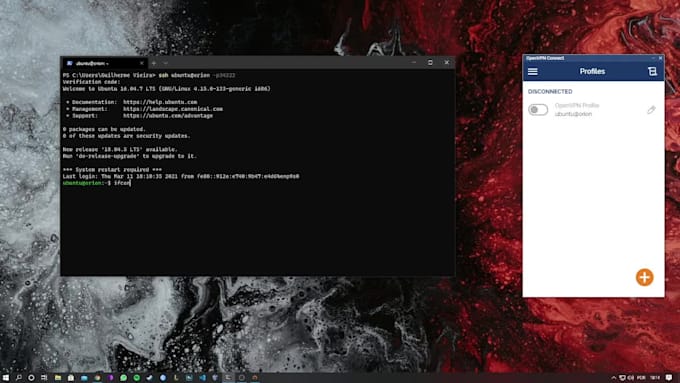Image resolution: width=680 pixels, height=383 pixels.
Task: Open Spotify icon on the taskbar
Action: [x=137, y=378]
